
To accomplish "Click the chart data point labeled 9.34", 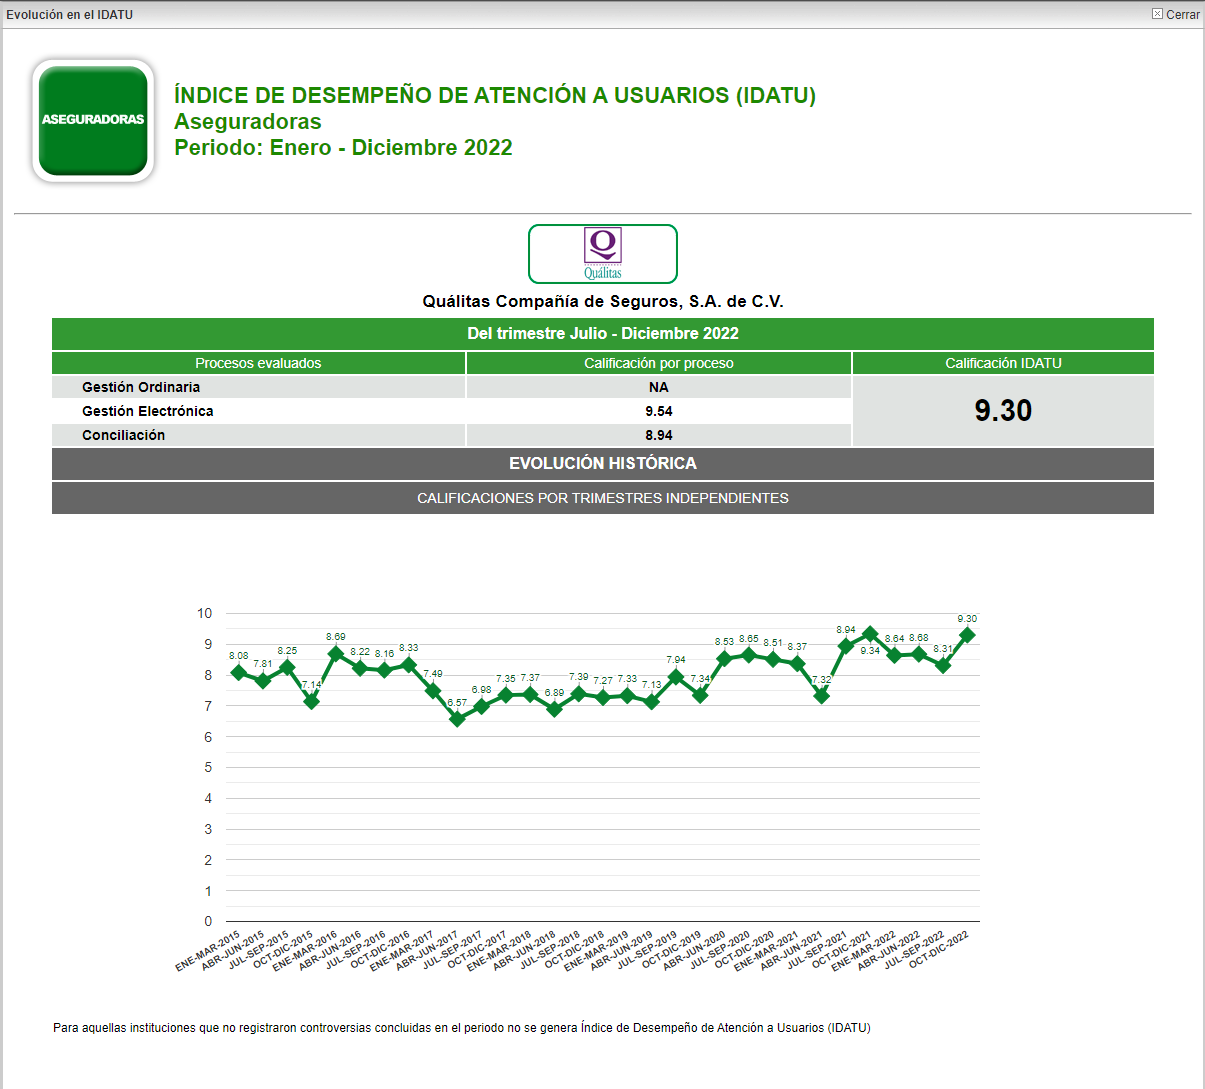I will (870, 634).
